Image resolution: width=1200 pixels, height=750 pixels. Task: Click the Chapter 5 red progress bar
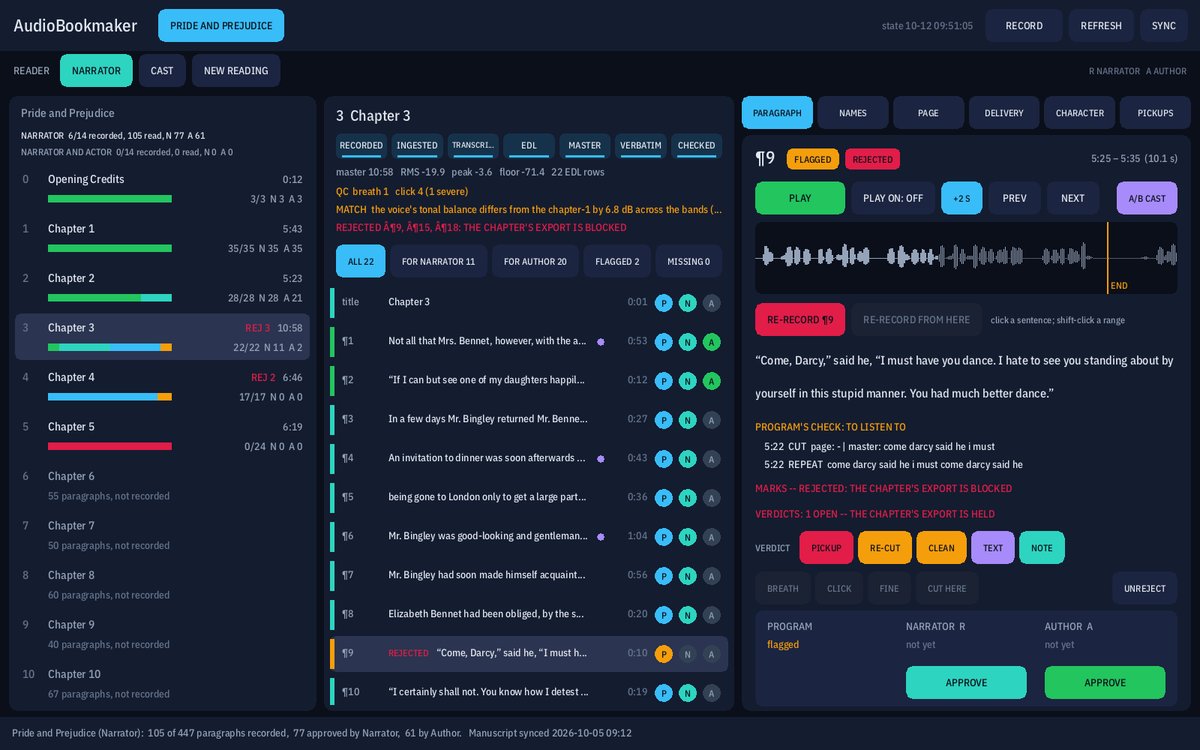tap(110, 446)
